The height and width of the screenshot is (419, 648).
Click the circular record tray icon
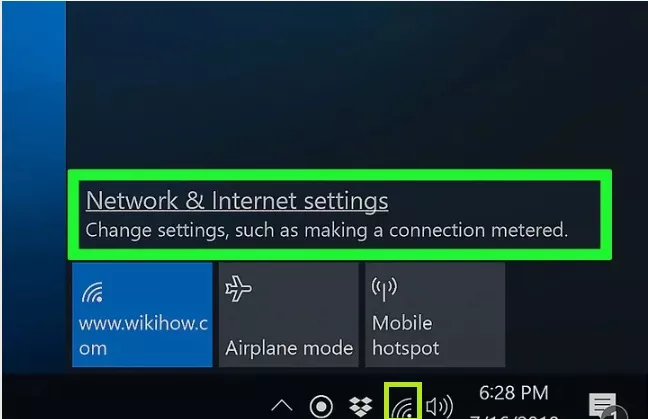[x=321, y=407]
